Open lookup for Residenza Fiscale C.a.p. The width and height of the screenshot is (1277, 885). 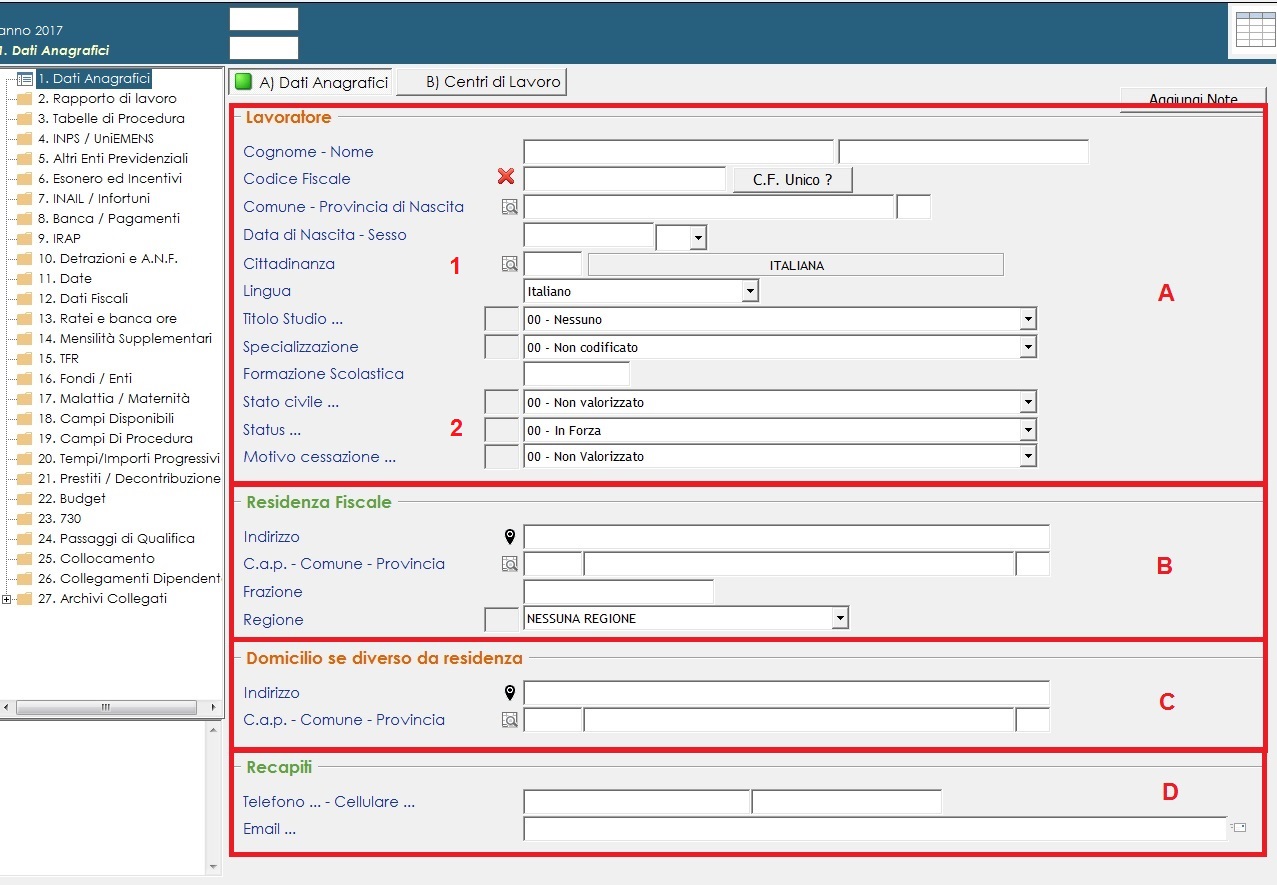click(510, 564)
